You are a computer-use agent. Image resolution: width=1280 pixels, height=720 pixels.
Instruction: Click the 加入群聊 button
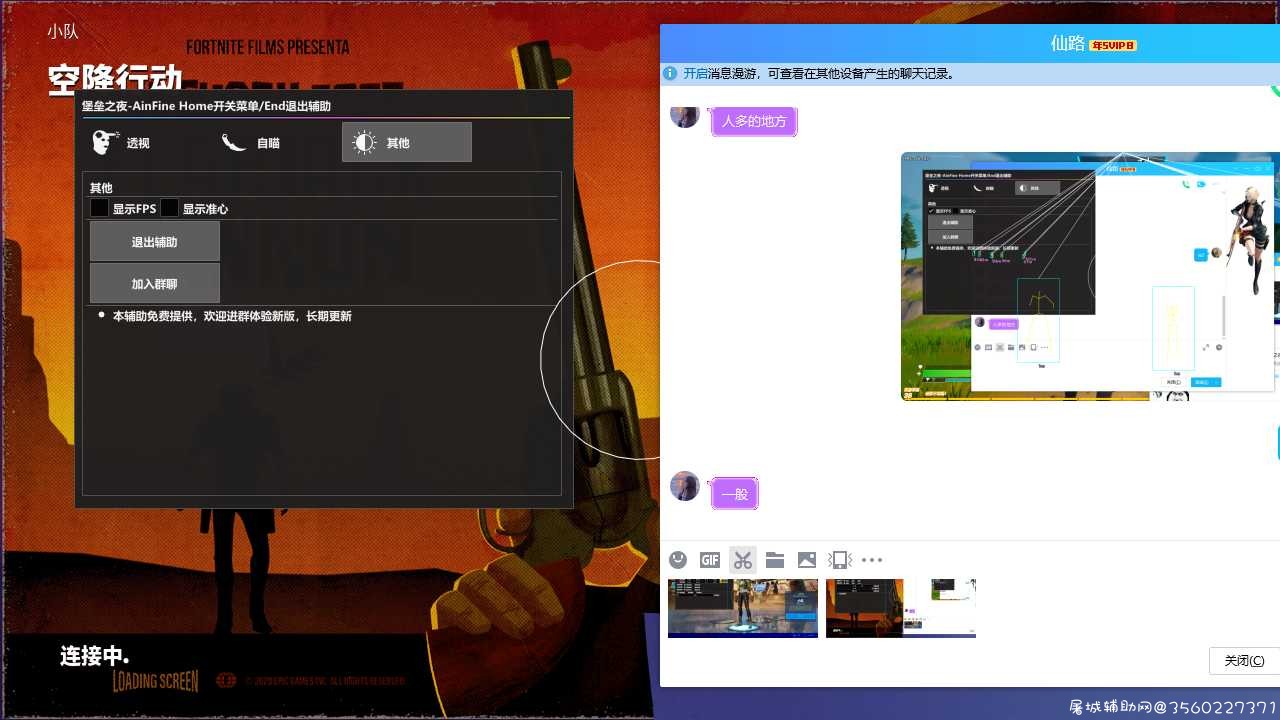pyautogui.click(x=155, y=284)
